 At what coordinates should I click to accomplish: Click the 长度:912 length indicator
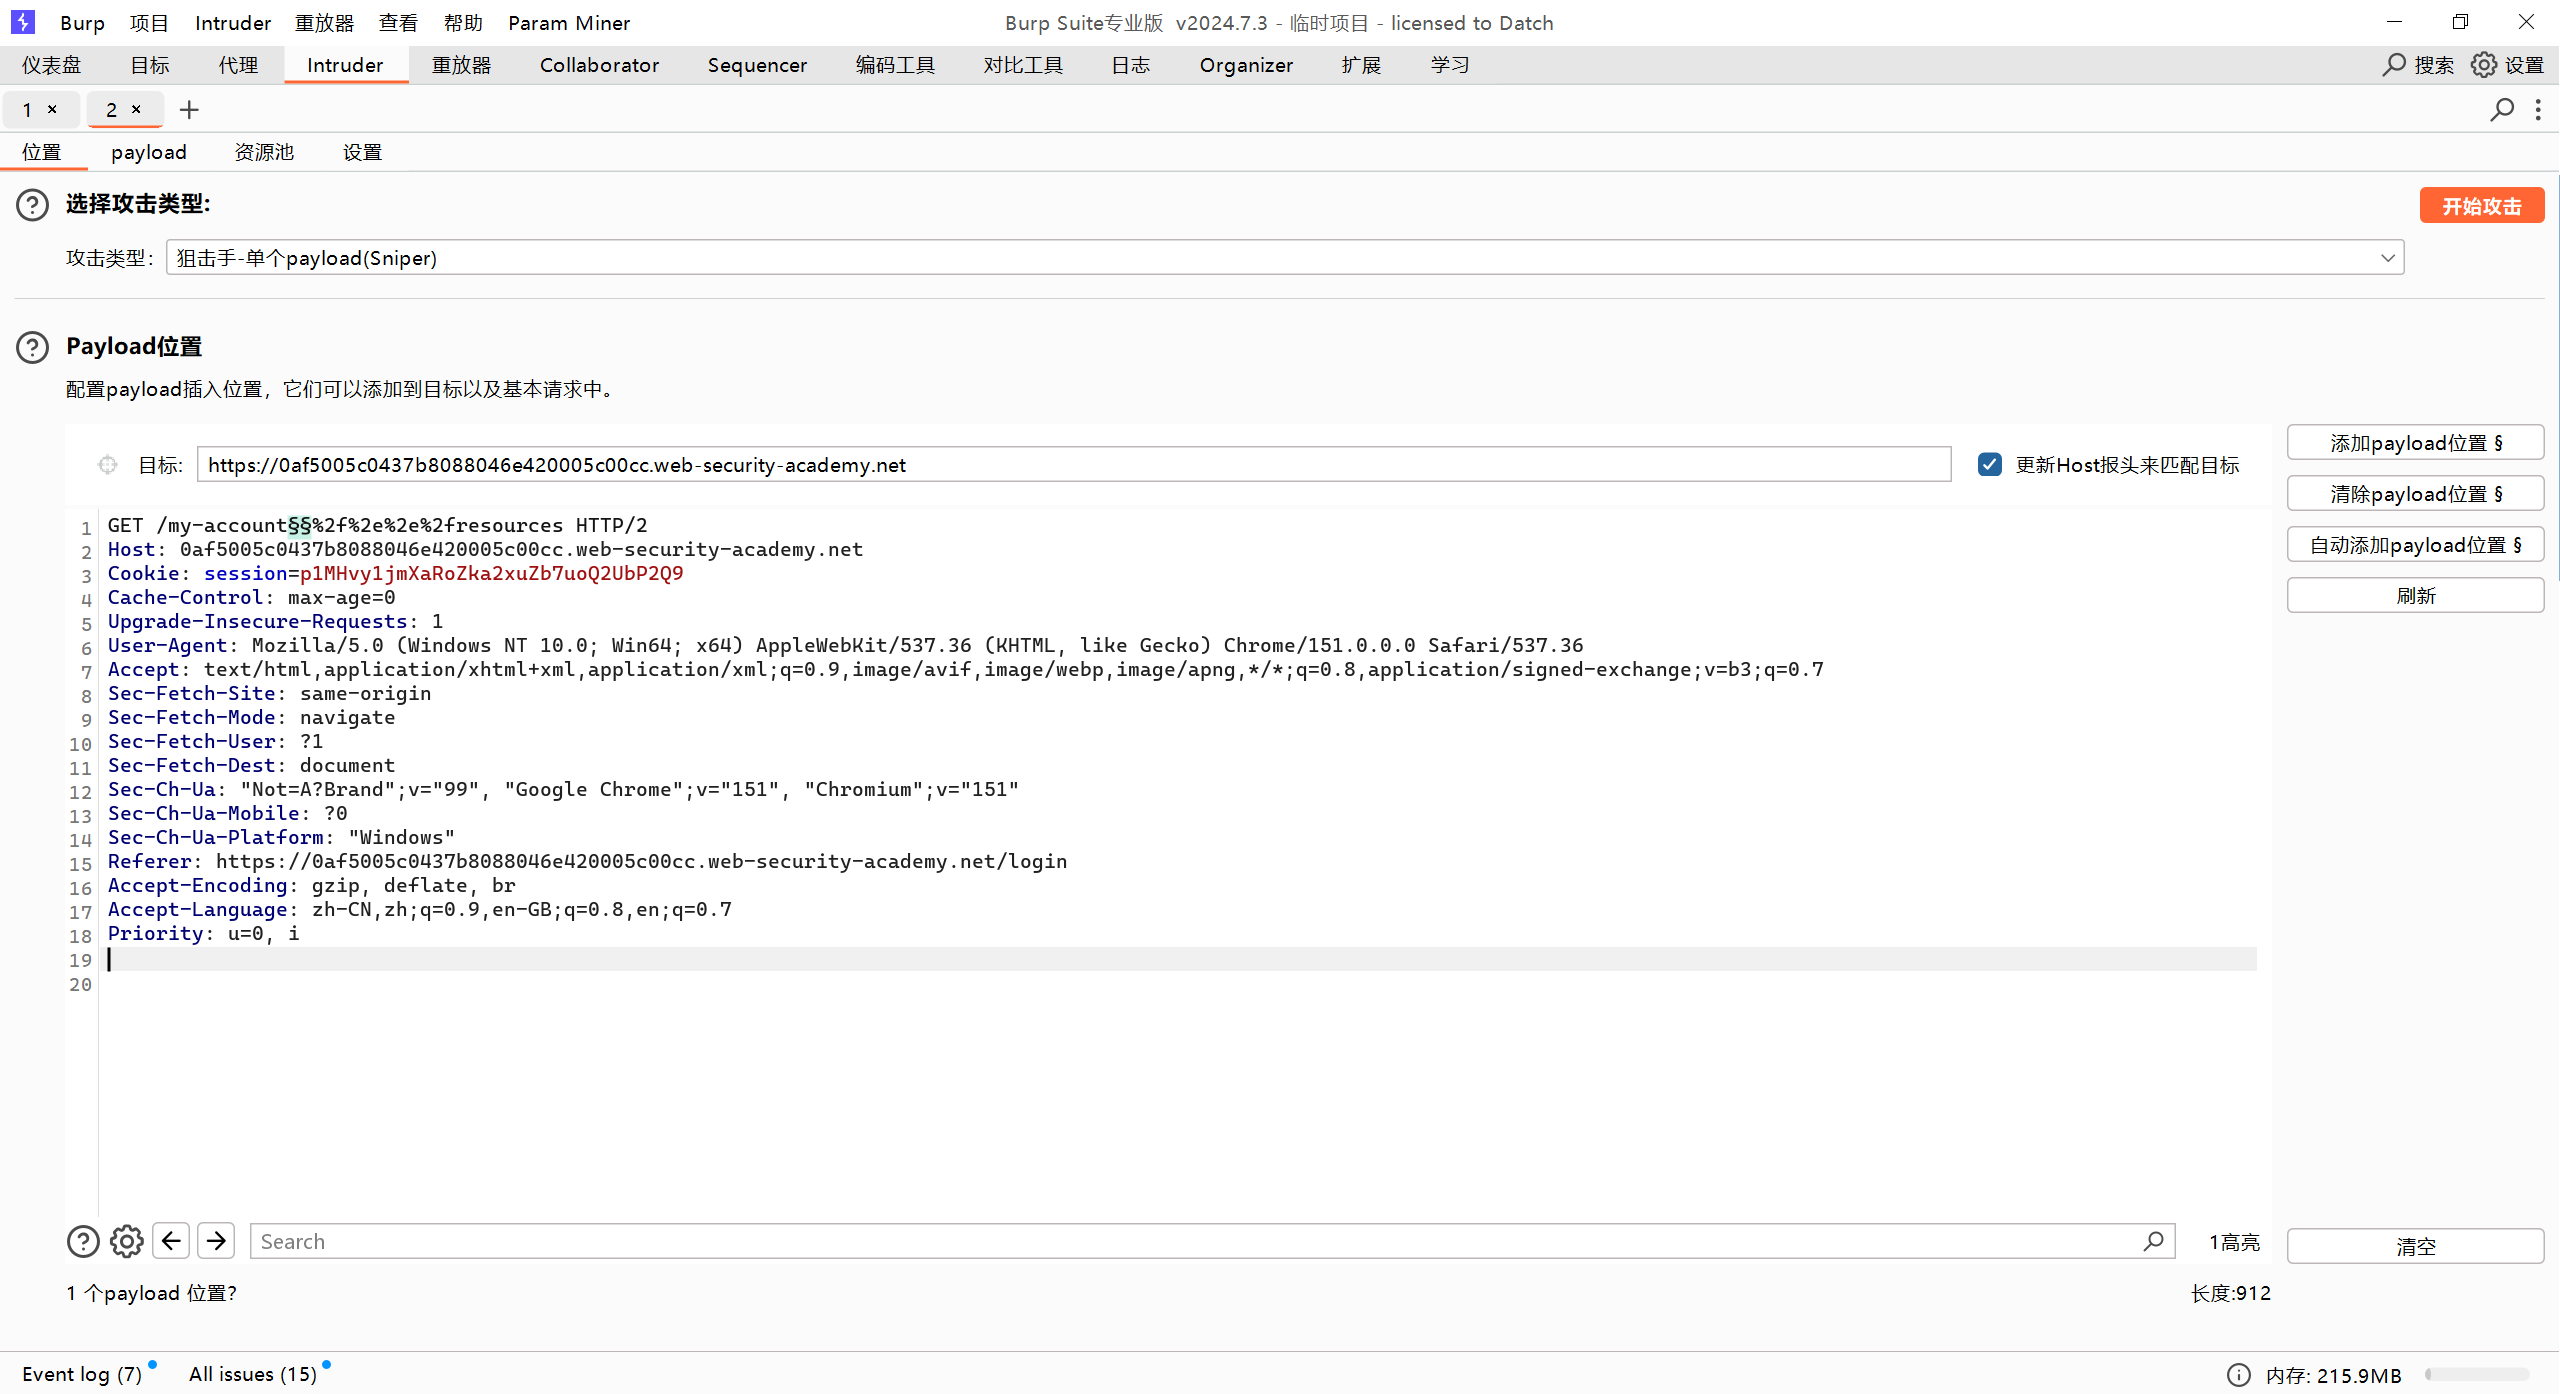coord(2231,1293)
